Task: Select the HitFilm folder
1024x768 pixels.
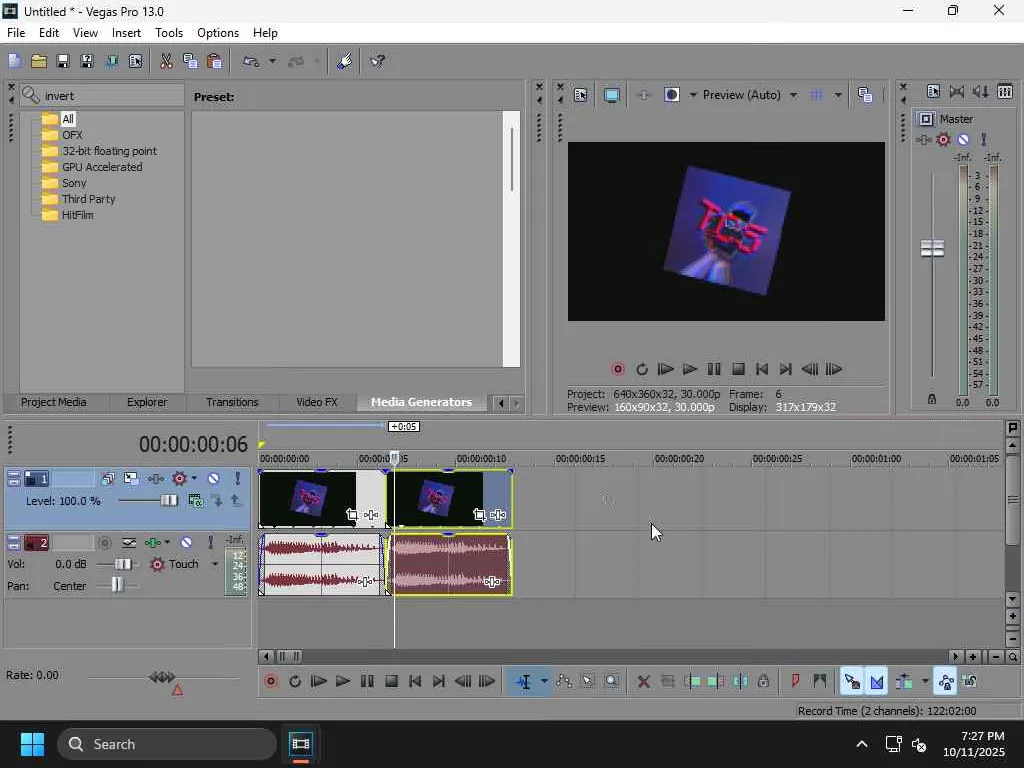Action: point(77,215)
